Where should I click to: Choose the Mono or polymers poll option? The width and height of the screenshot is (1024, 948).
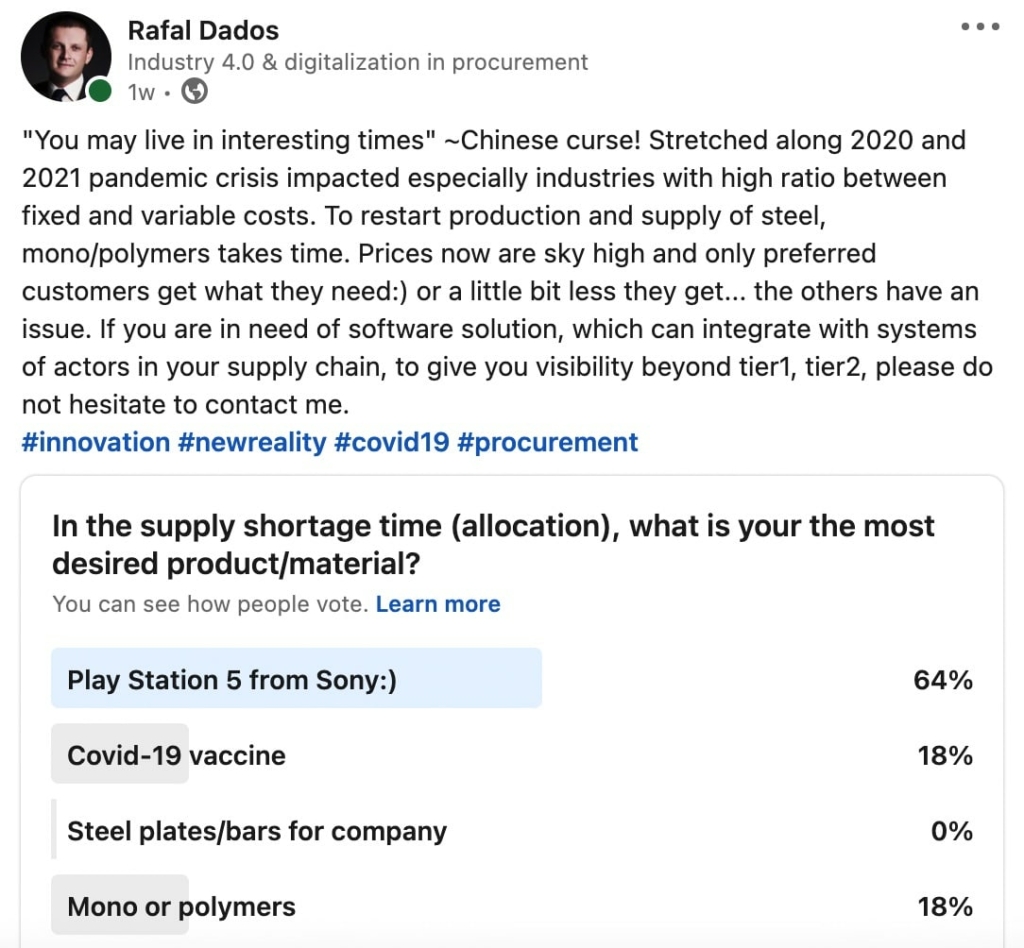pos(181,907)
